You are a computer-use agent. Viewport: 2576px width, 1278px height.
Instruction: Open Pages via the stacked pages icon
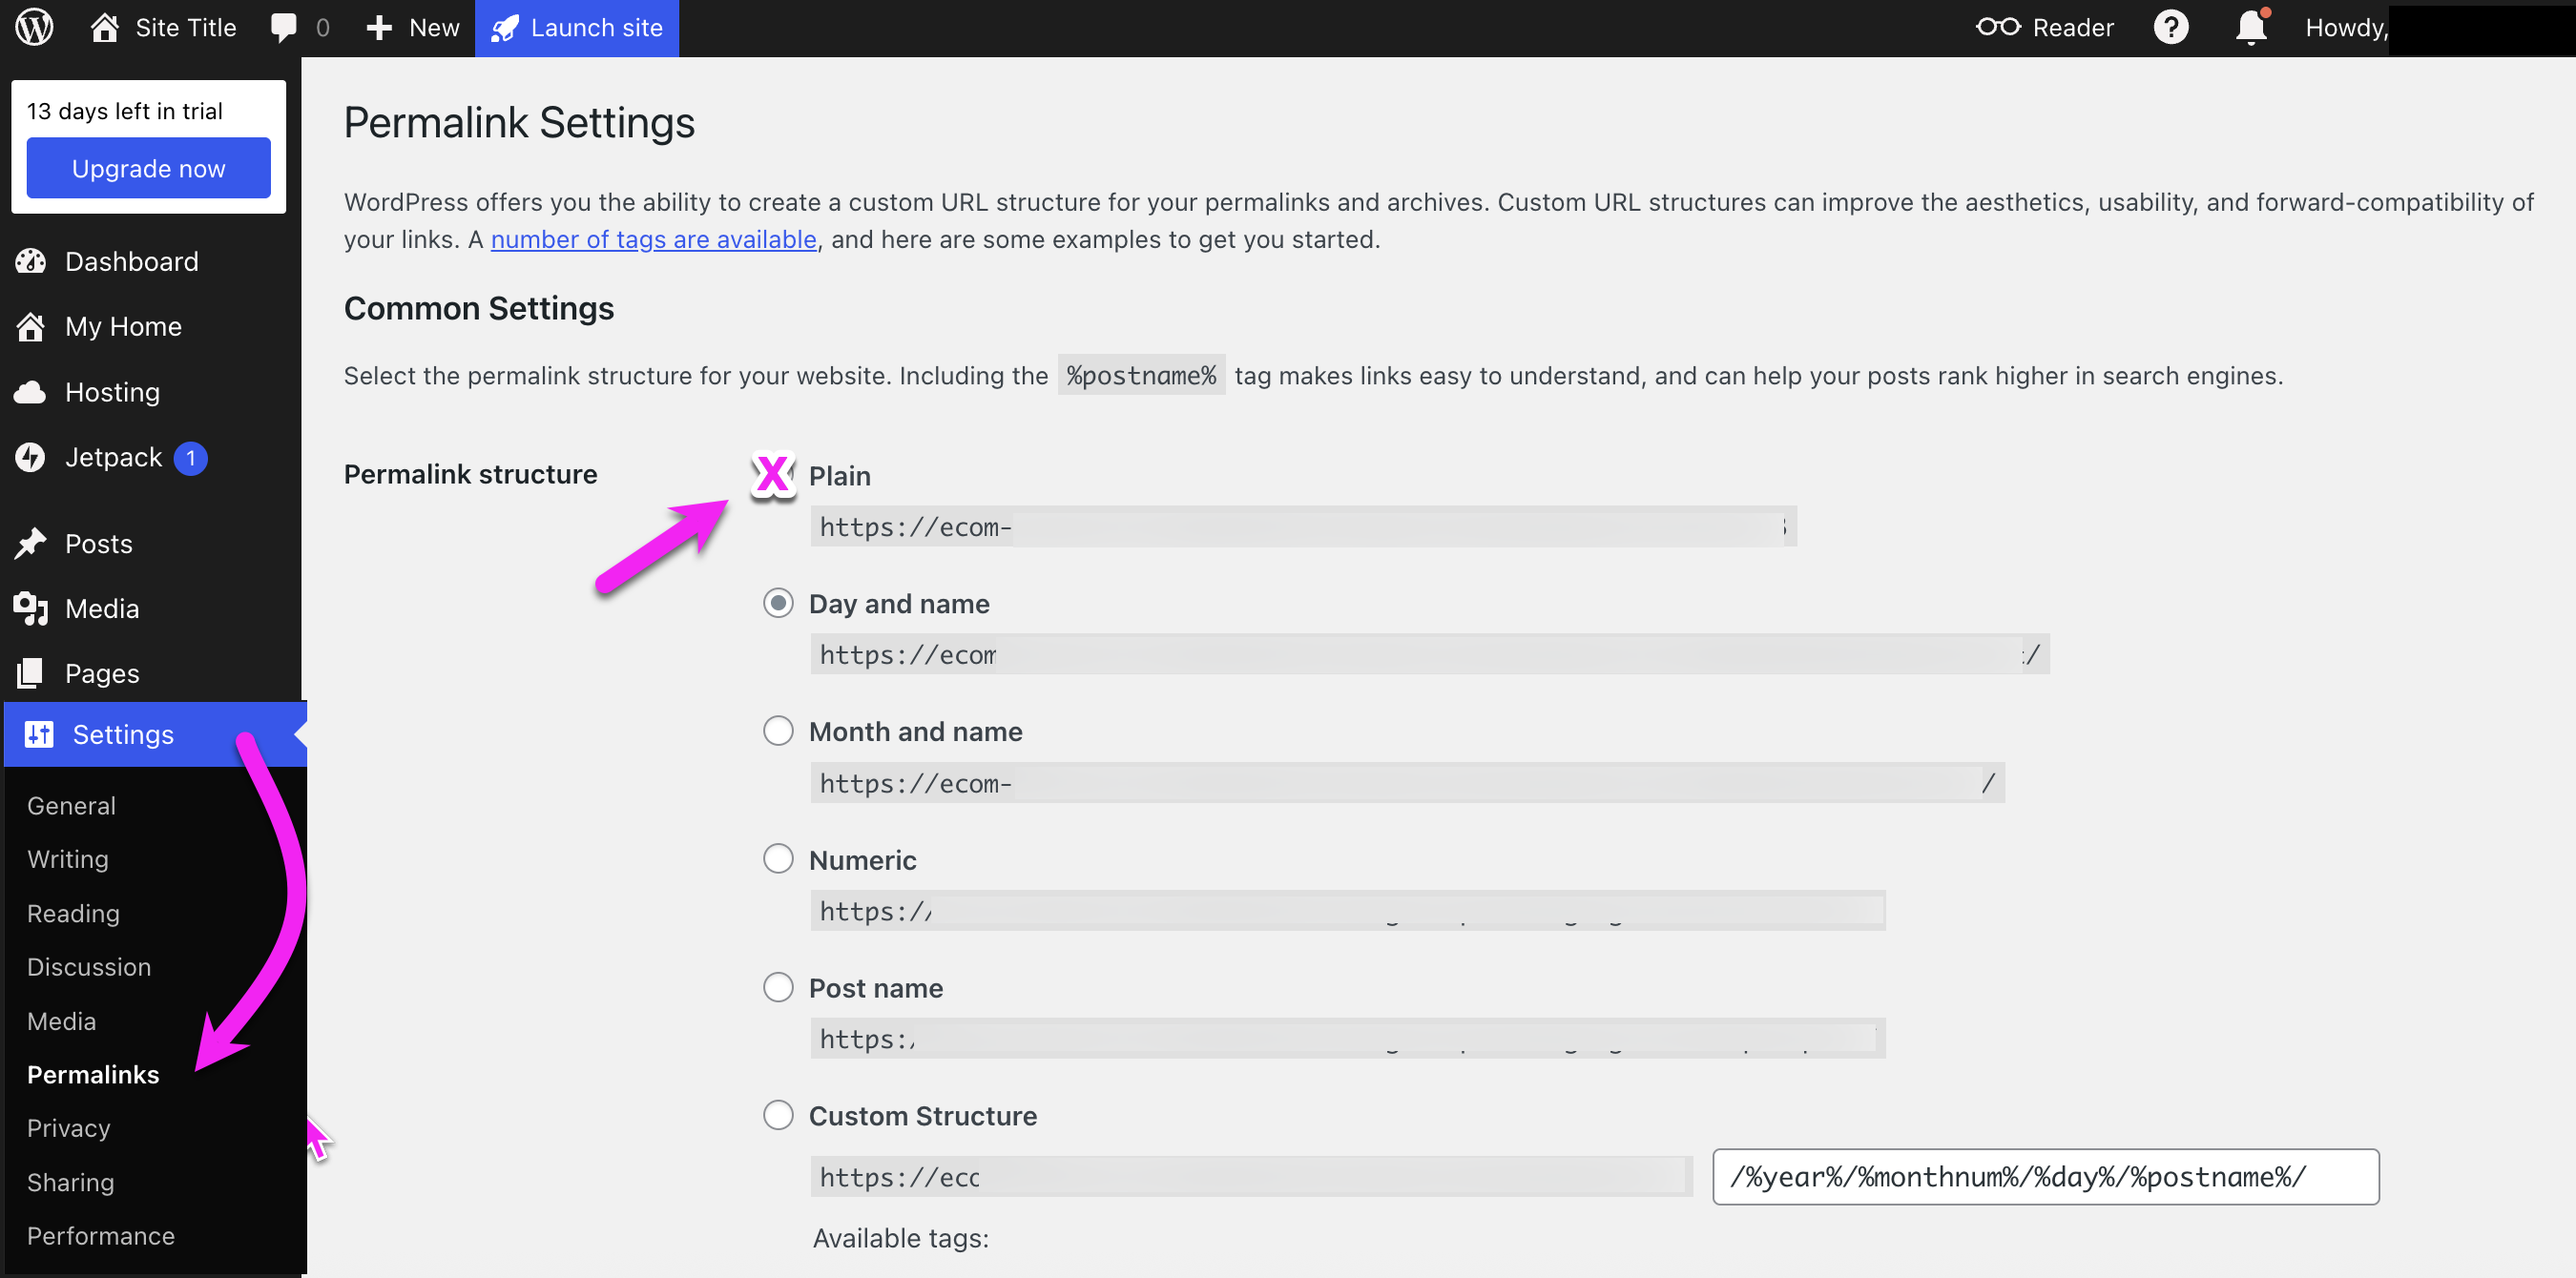click(30, 673)
